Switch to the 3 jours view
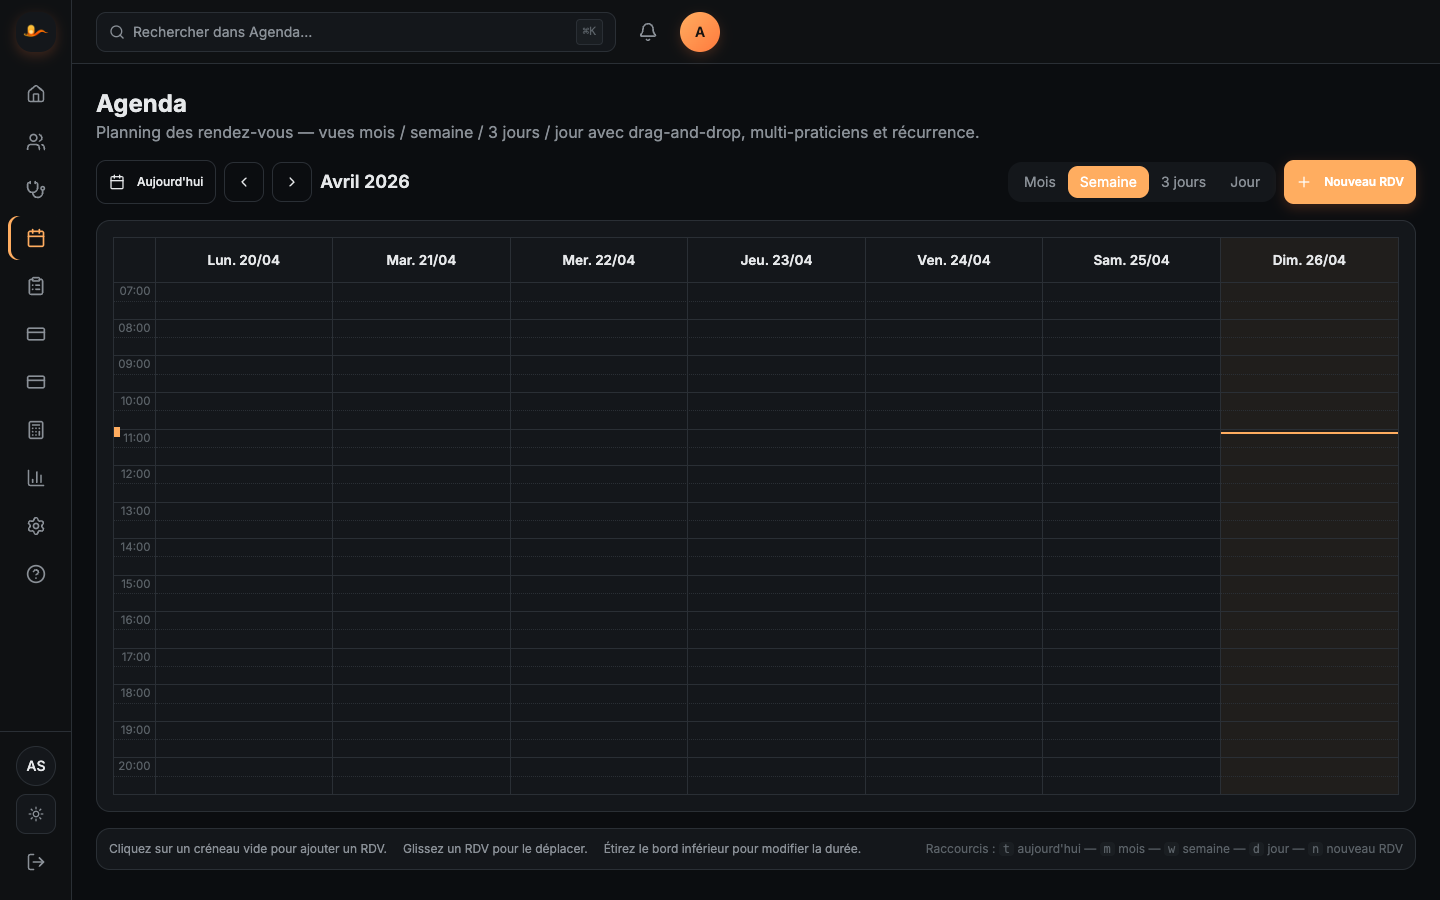This screenshot has height=900, width=1440. click(1183, 182)
